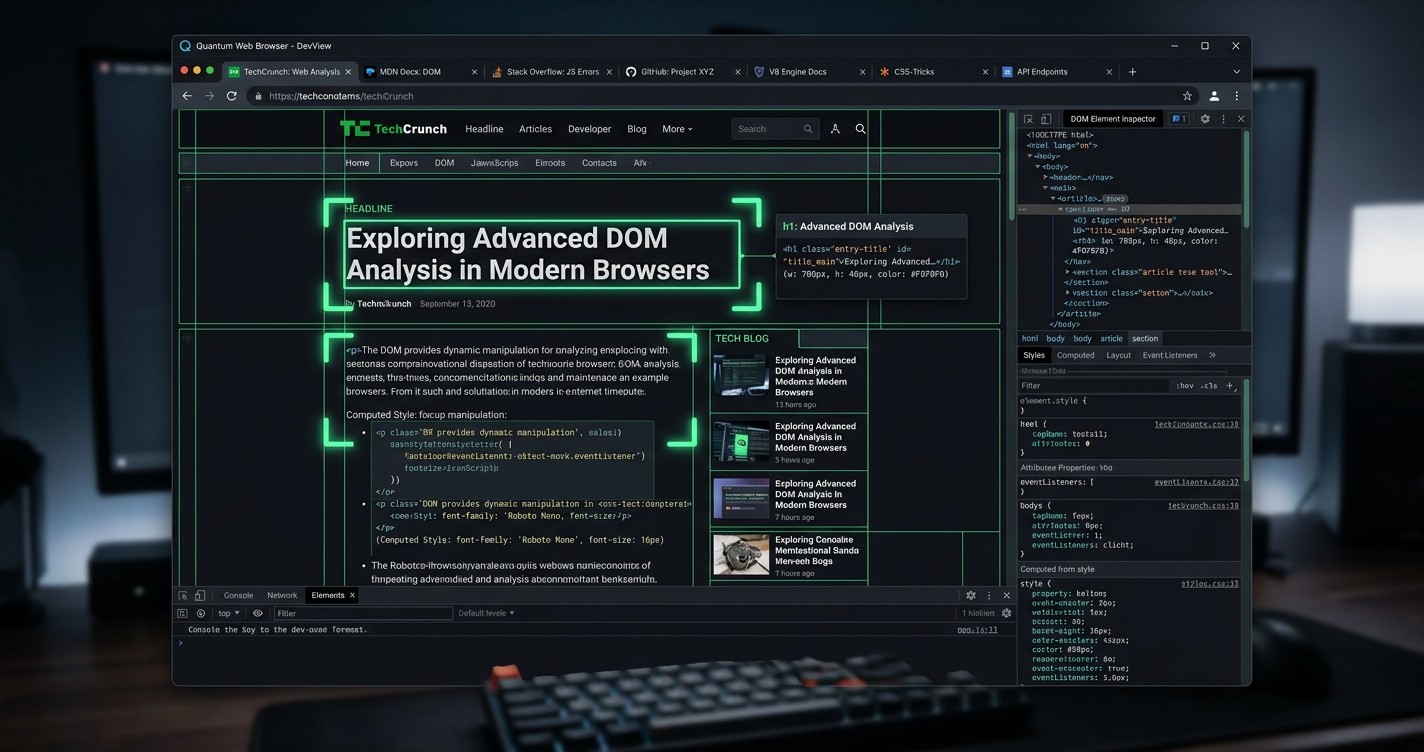Close the Elements tab in the drawer
Viewport: 1424px width, 752px height.
click(351, 595)
